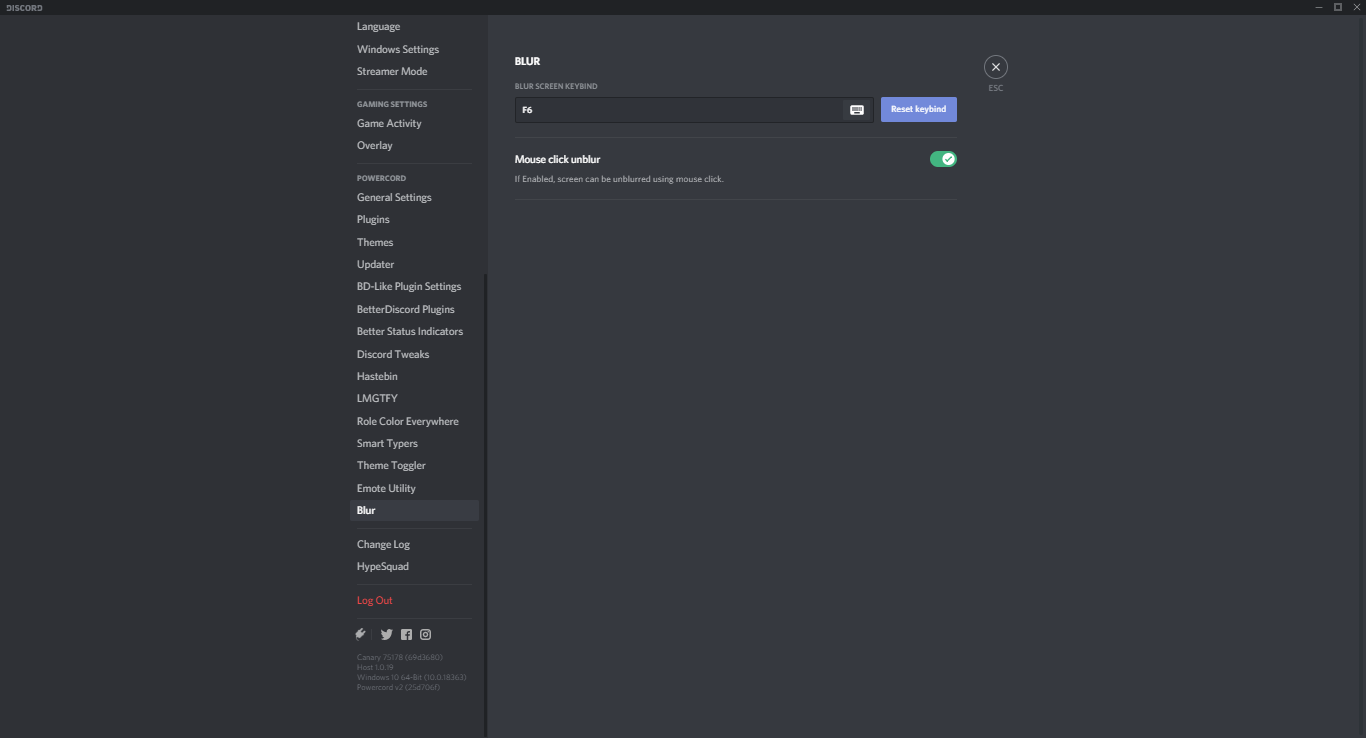This screenshot has height=738, width=1366.
Task: Click the keyboard icon in keybind field
Action: 857,110
